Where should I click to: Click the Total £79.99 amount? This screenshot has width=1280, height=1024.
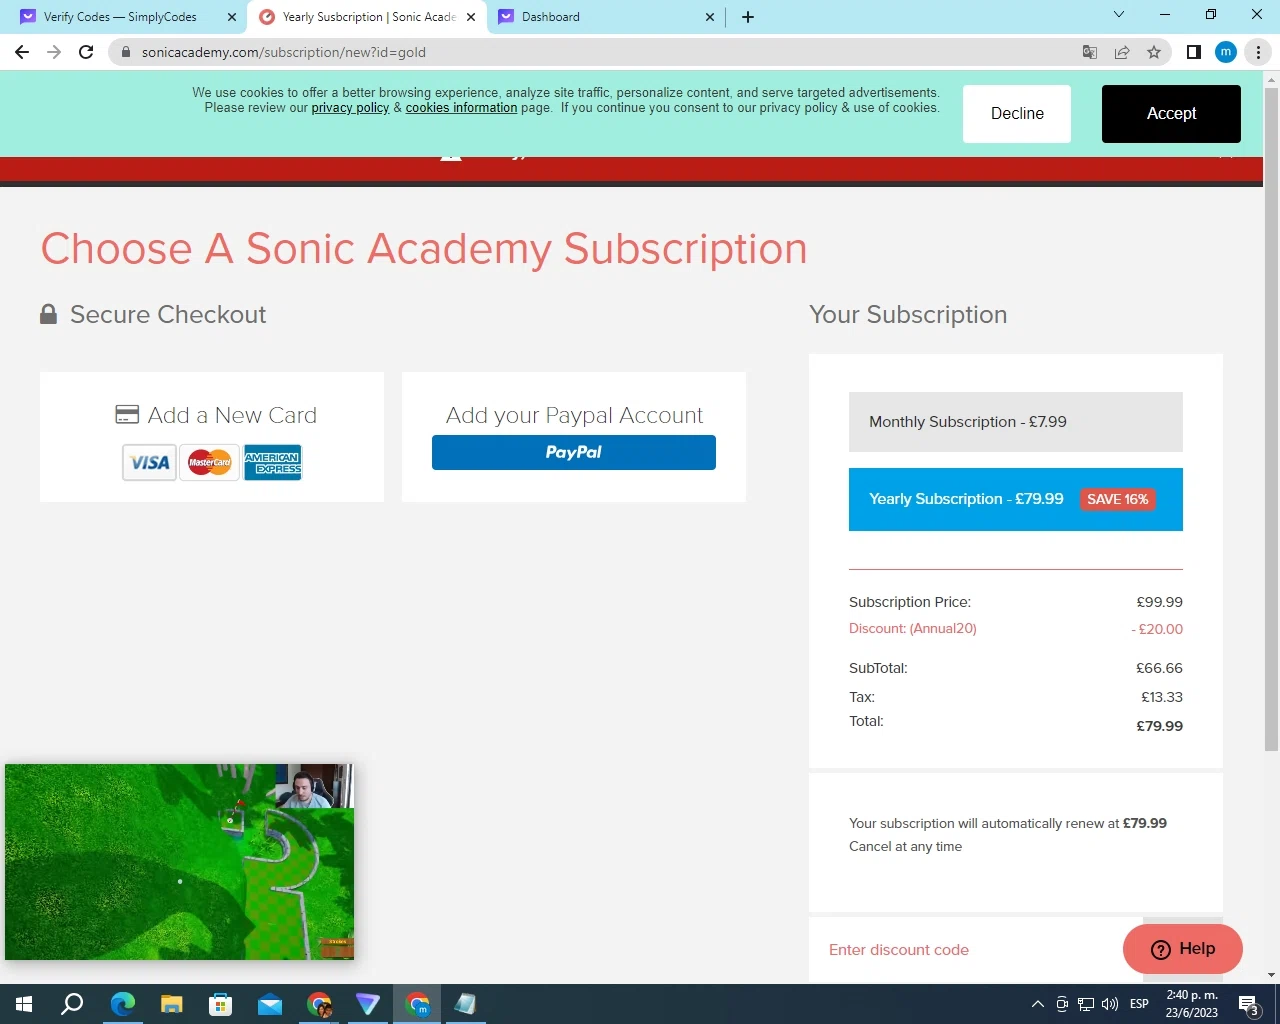tap(1159, 726)
